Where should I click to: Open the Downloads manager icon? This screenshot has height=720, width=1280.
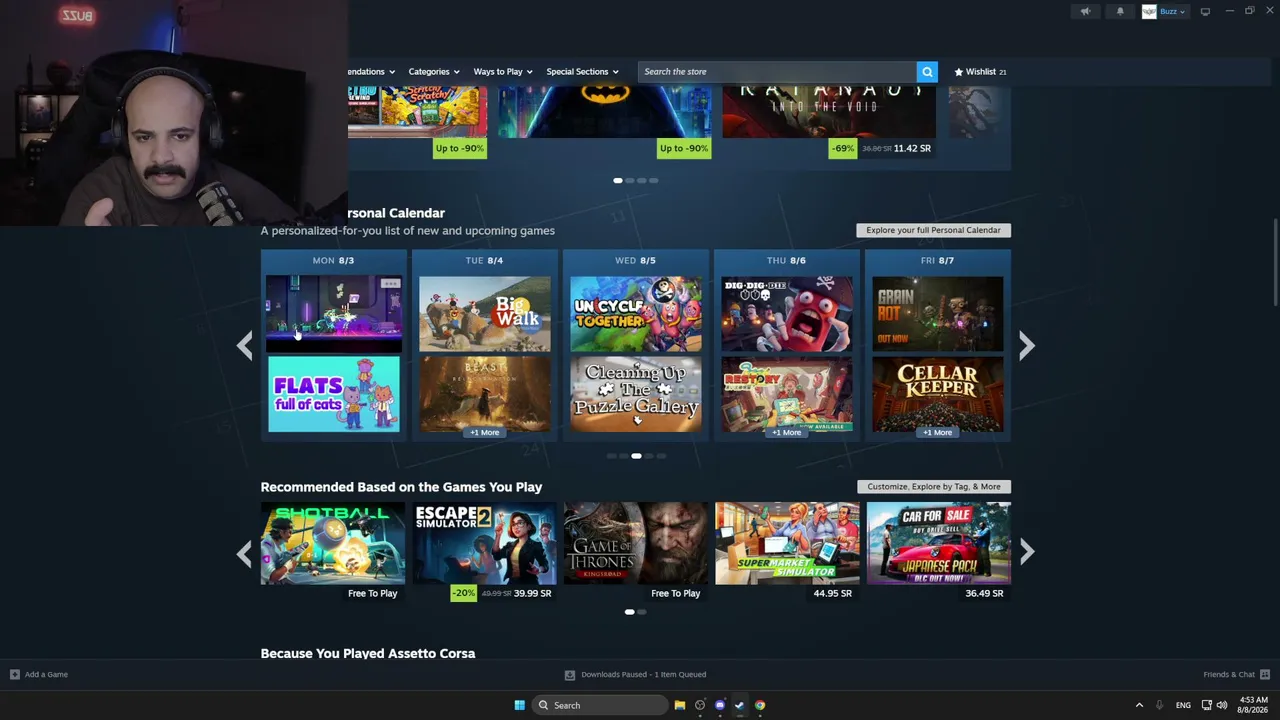(569, 674)
